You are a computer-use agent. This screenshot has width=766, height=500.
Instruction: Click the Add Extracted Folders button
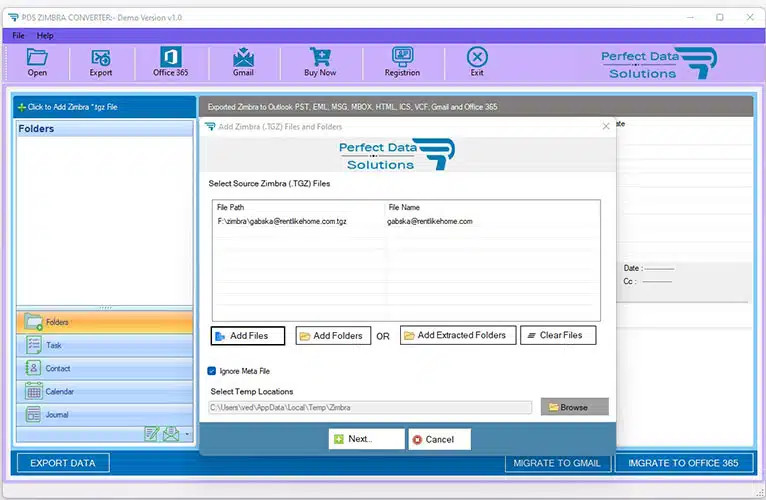tap(458, 335)
